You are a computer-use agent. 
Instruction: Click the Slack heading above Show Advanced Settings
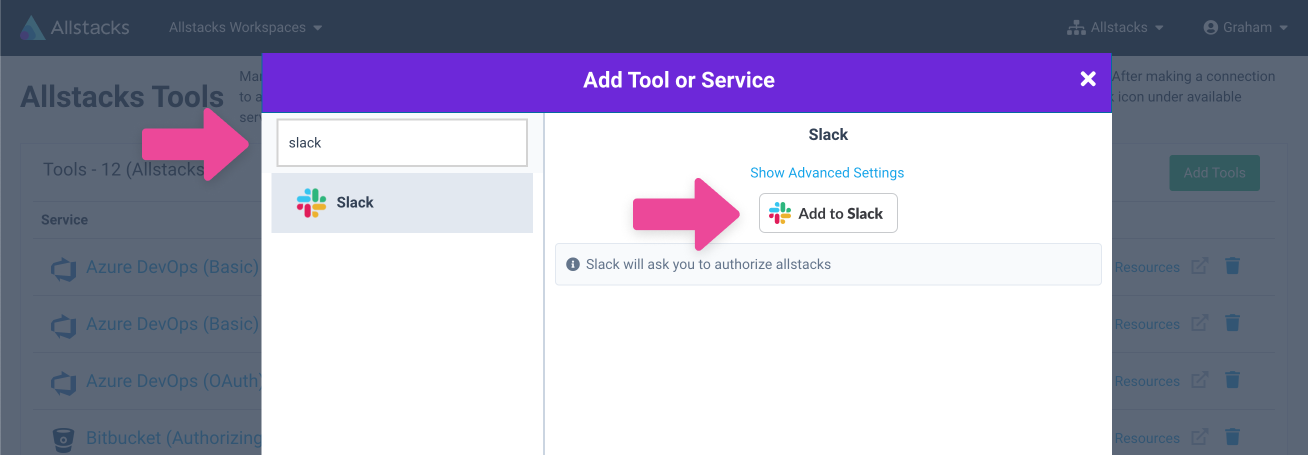click(x=828, y=134)
